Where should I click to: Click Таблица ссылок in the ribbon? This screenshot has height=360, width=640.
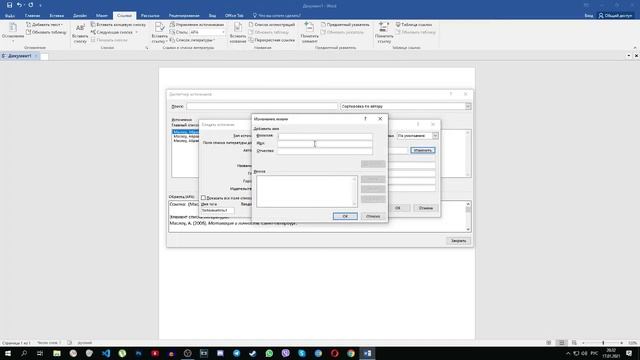pyautogui.click(x=413, y=24)
